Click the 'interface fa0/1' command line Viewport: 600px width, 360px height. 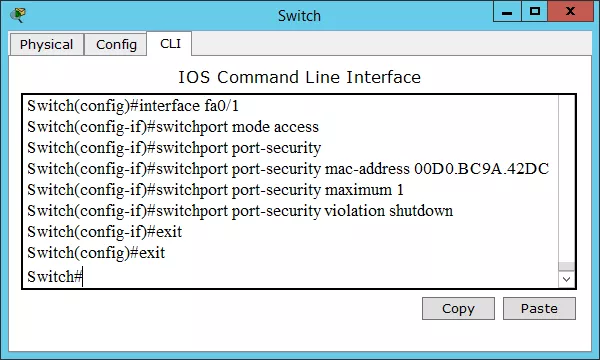tap(133, 106)
